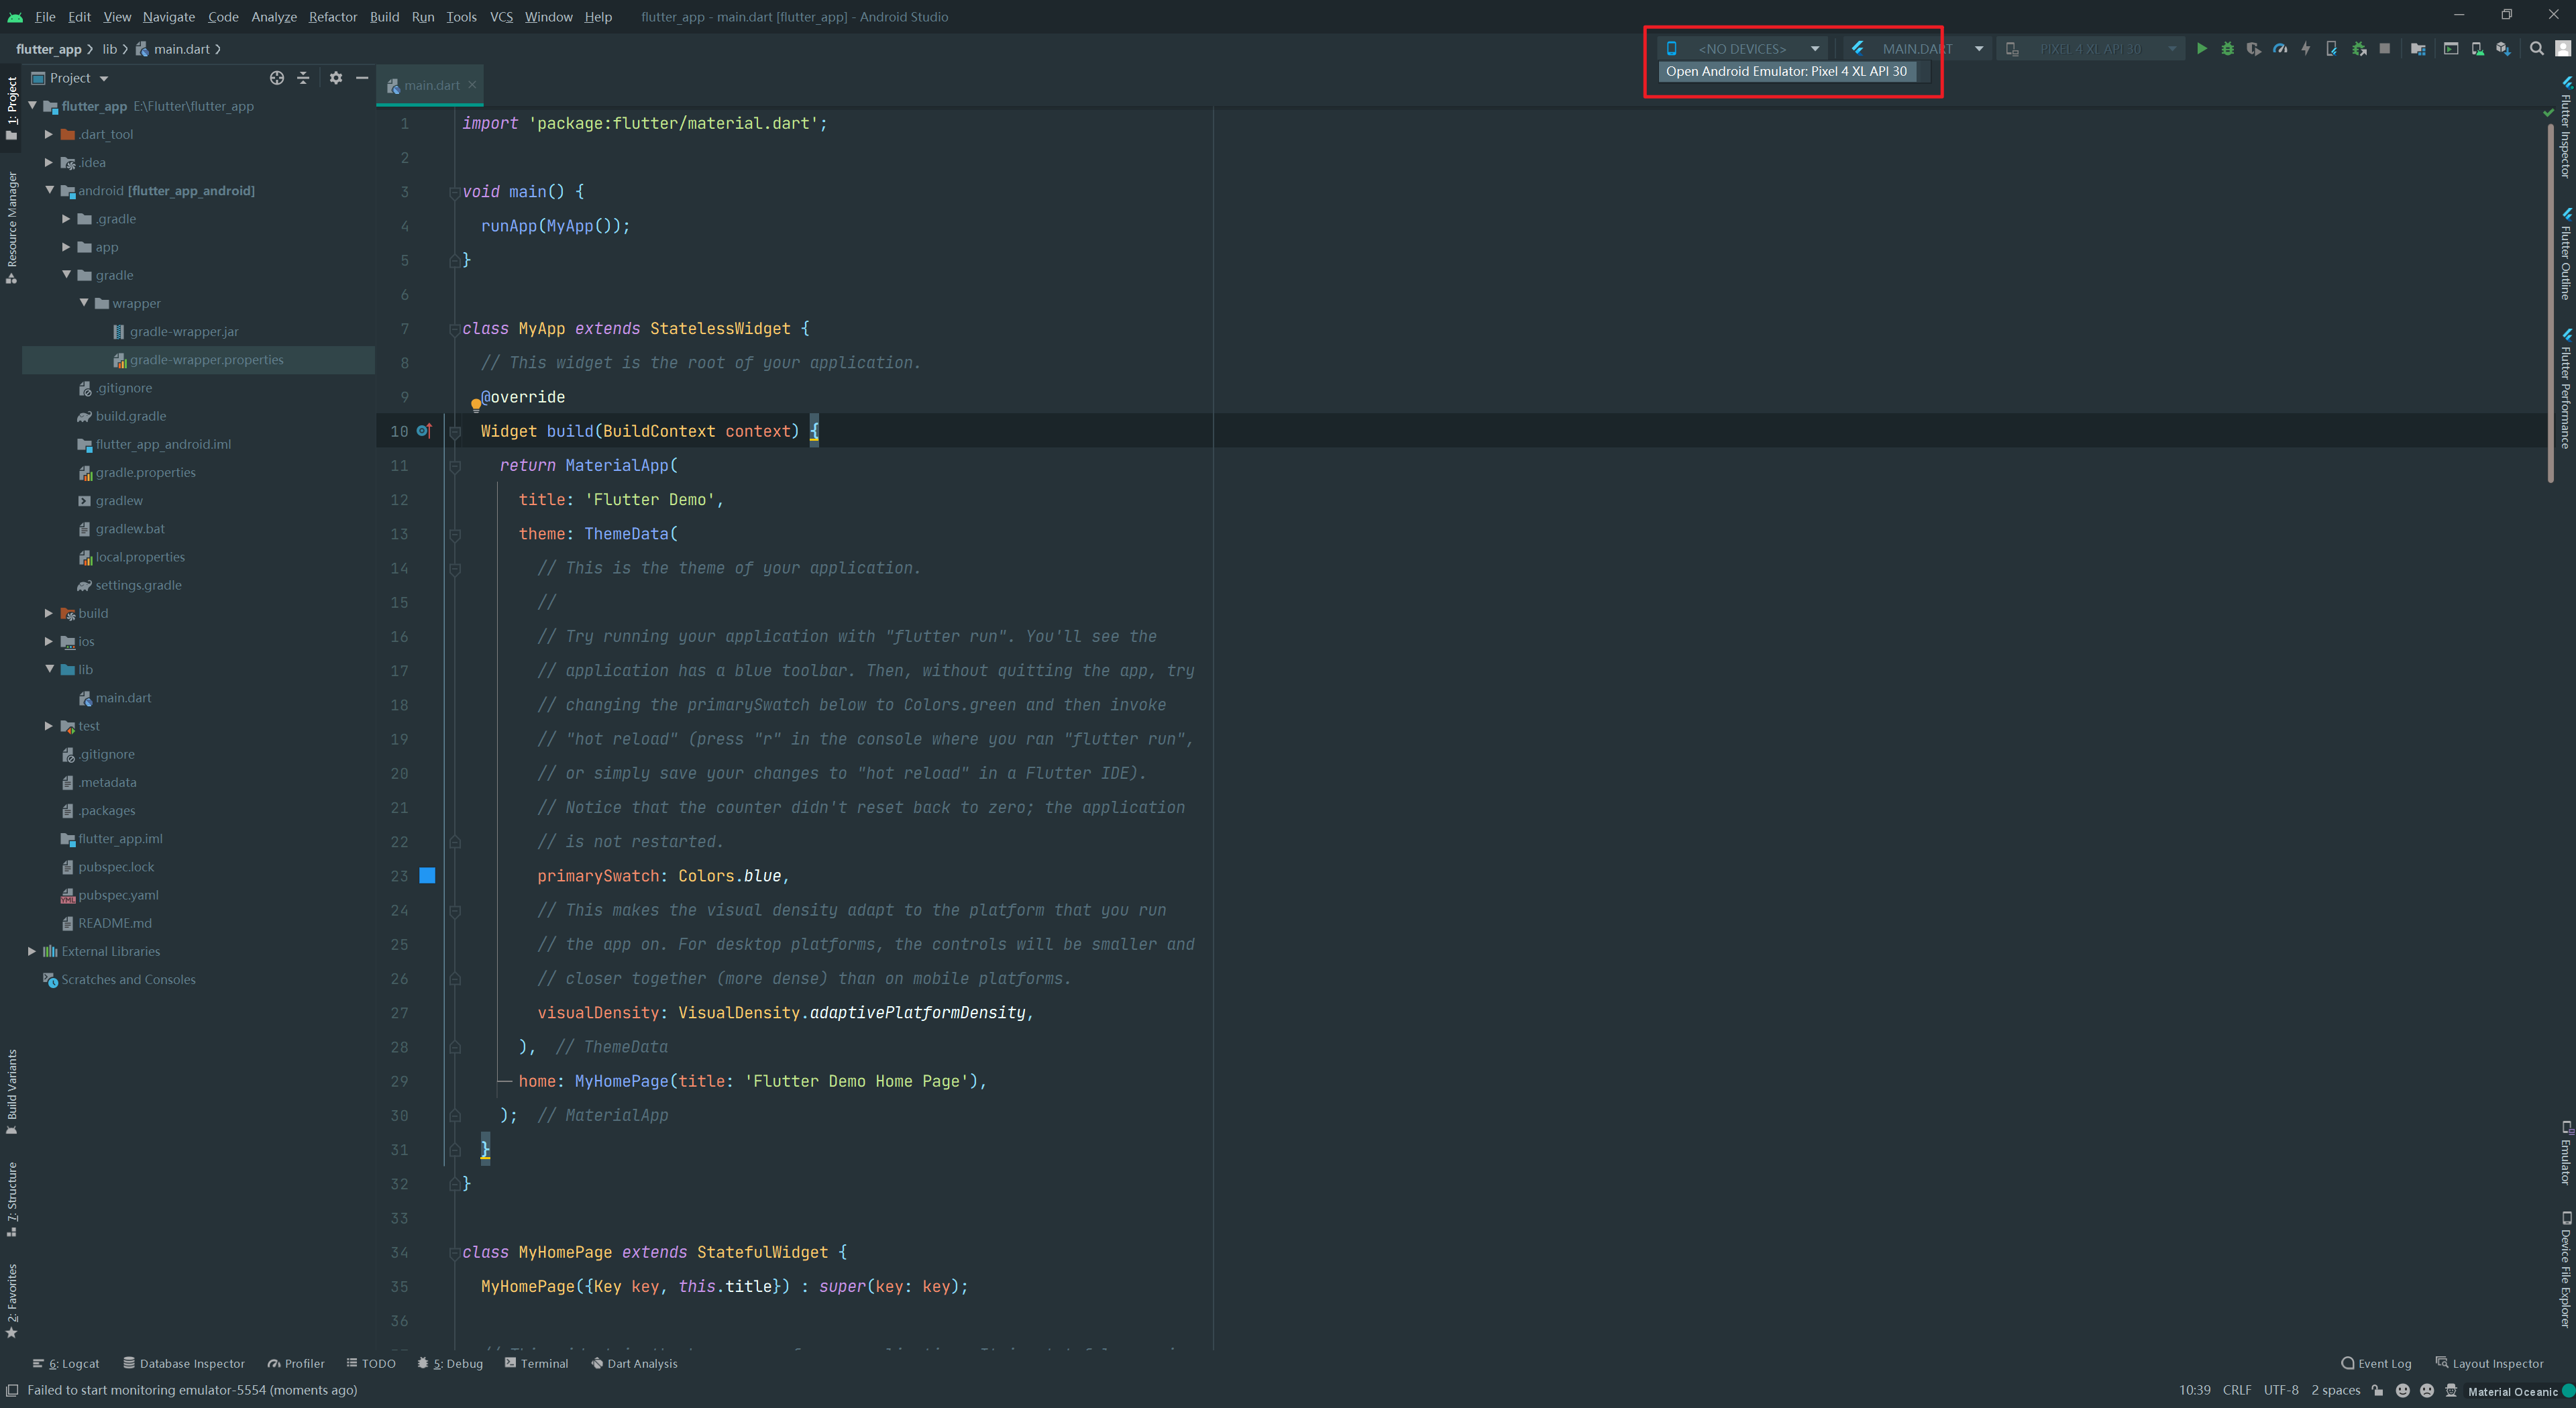
Task: Click the lightbulb intention on line 9
Action: (476, 405)
